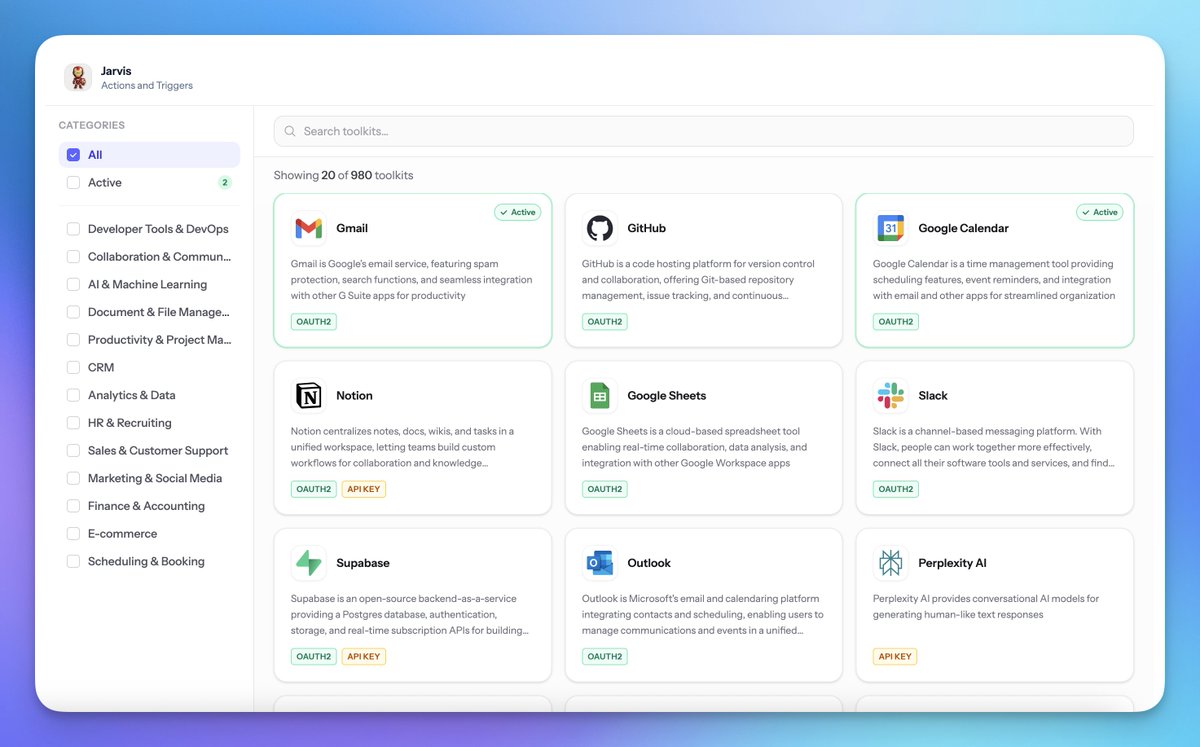Click the OAUTH2 tag on Notion card

[x=313, y=489]
